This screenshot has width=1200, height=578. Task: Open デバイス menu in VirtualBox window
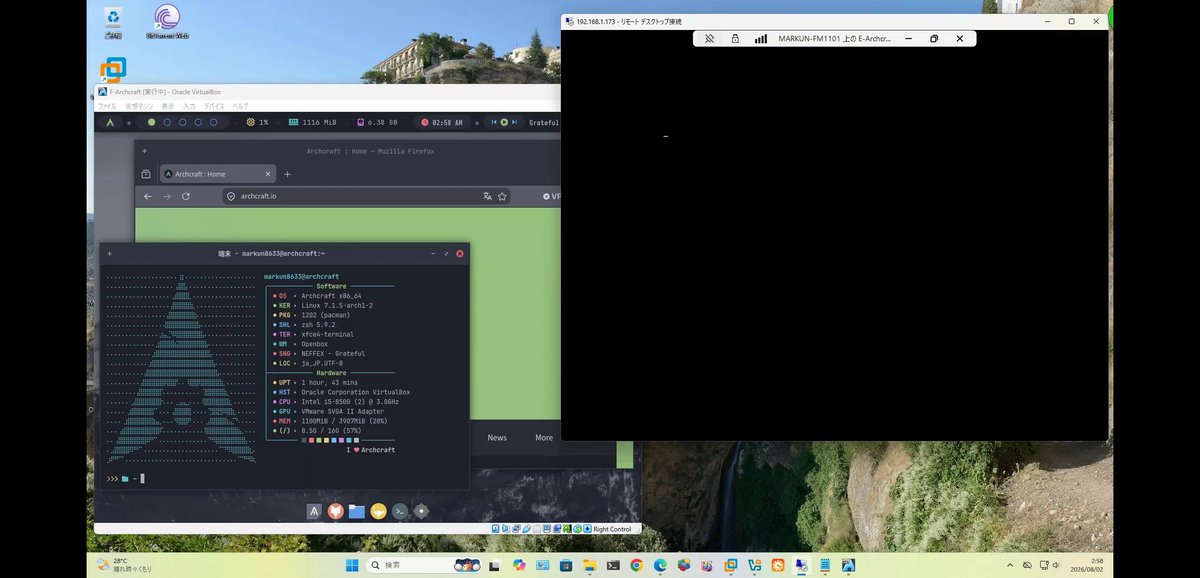(x=215, y=106)
